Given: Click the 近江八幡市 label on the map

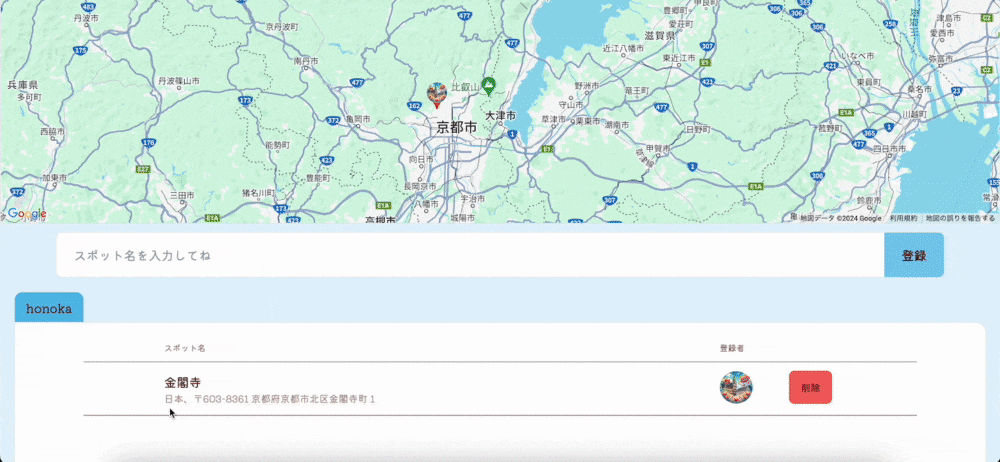Looking at the screenshot, I should 623,48.
